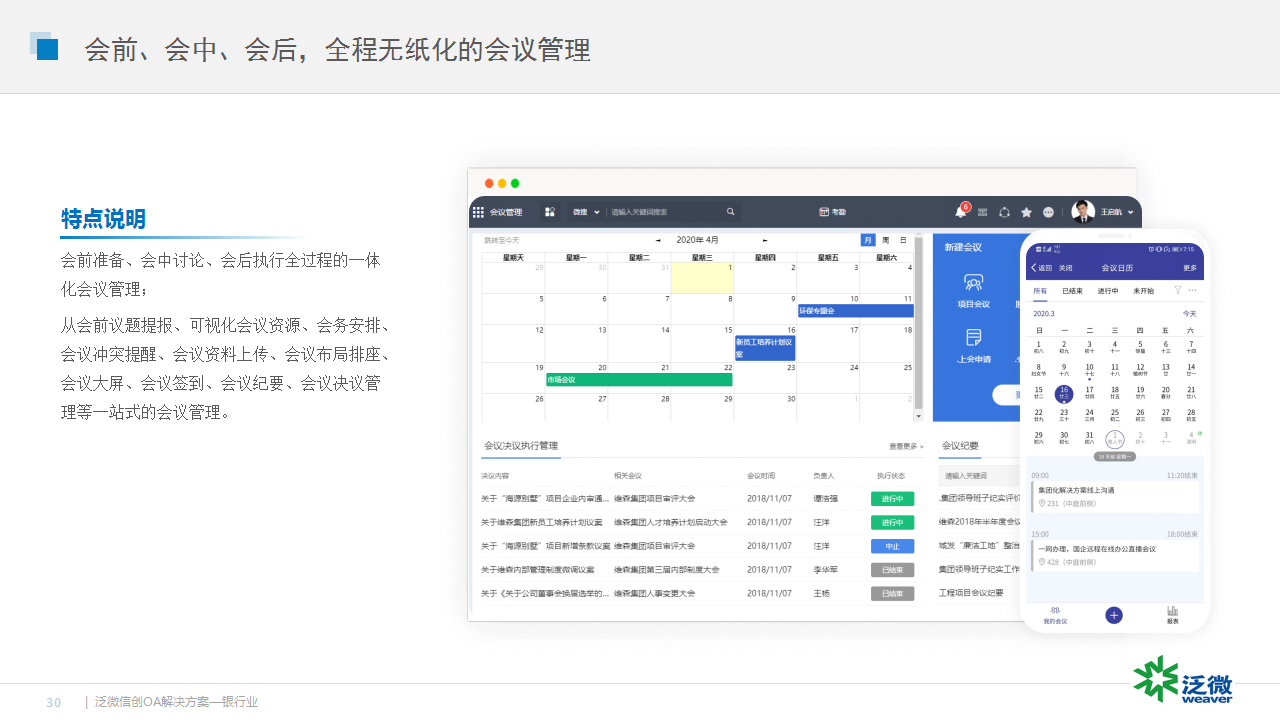Switch calendar to 月 view
Screen dimensions: 1280x720
pyautogui.click(x=868, y=240)
